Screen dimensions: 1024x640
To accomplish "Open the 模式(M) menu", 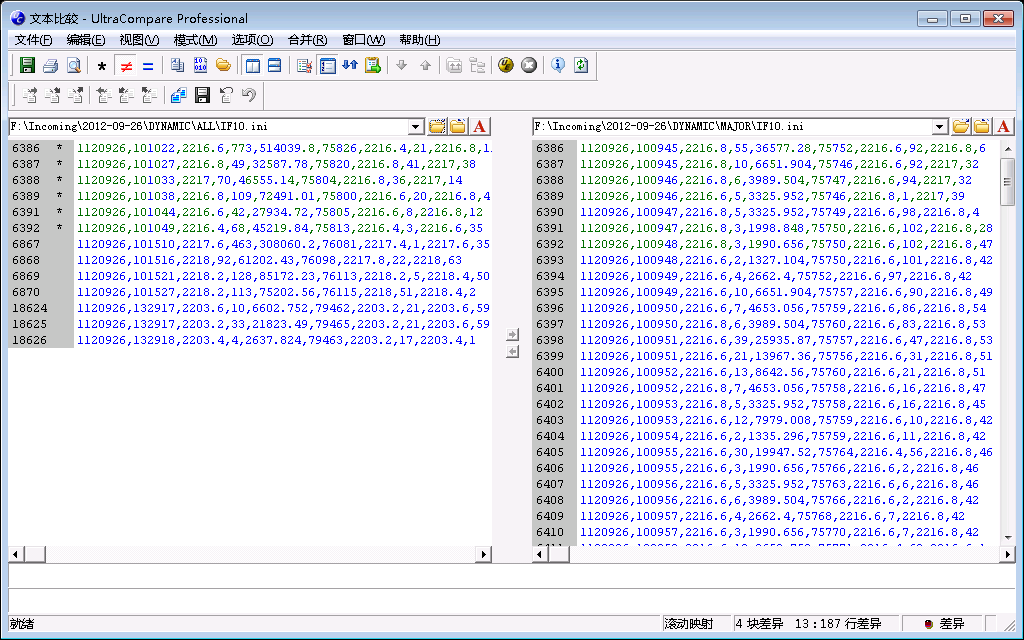I will pos(195,40).
